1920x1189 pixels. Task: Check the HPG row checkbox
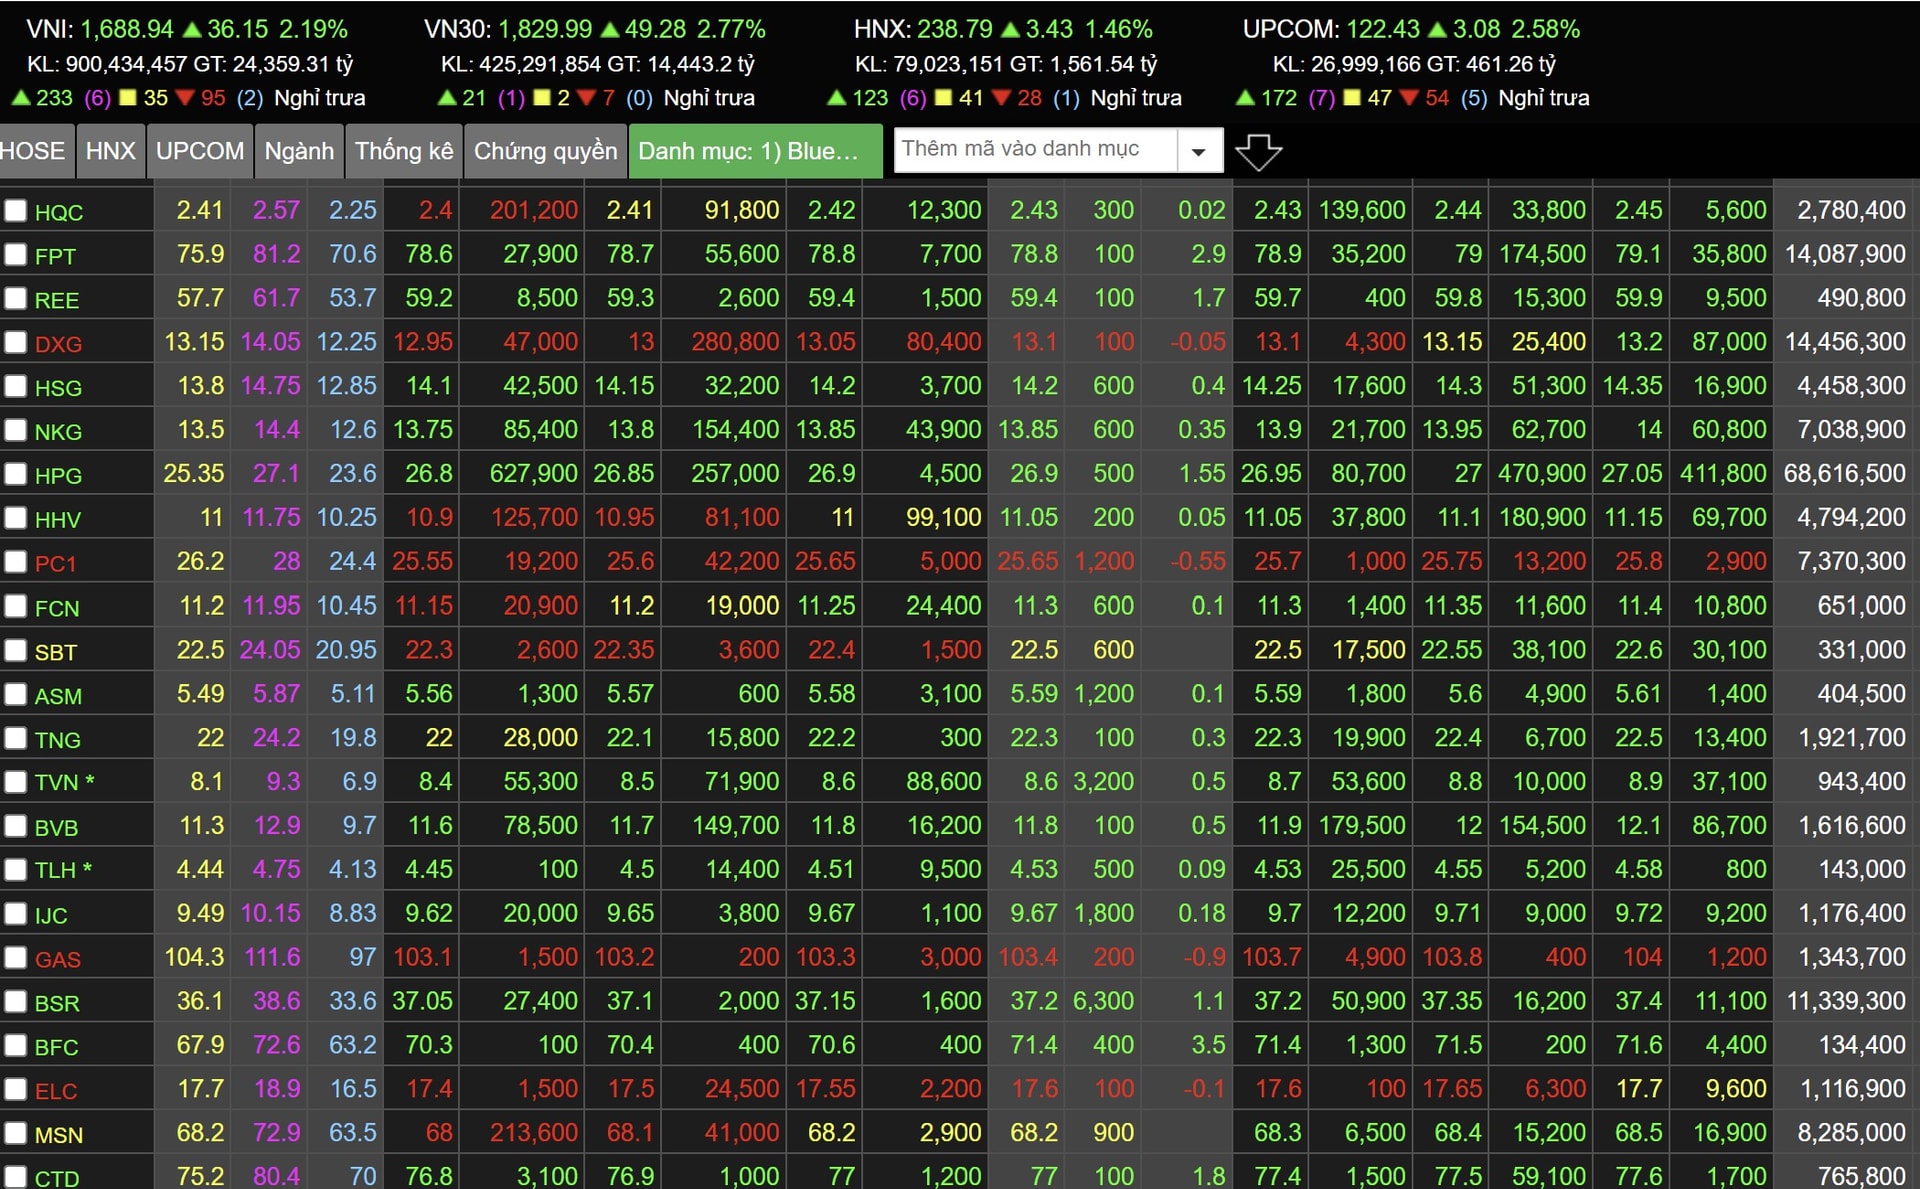point(15,475)
